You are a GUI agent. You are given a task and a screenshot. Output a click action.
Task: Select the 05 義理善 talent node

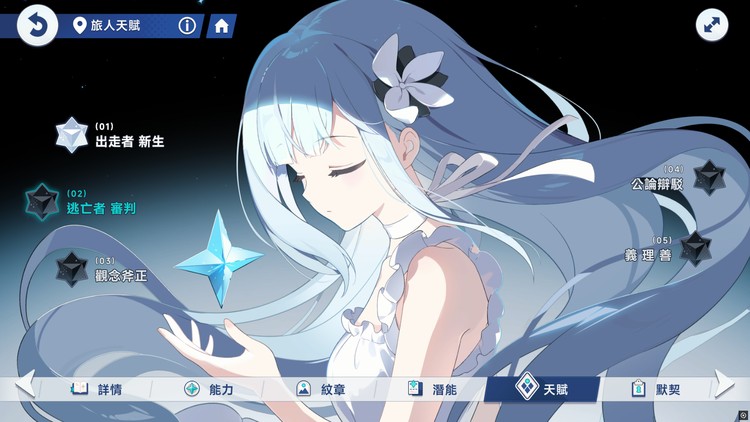coord(695,247)
